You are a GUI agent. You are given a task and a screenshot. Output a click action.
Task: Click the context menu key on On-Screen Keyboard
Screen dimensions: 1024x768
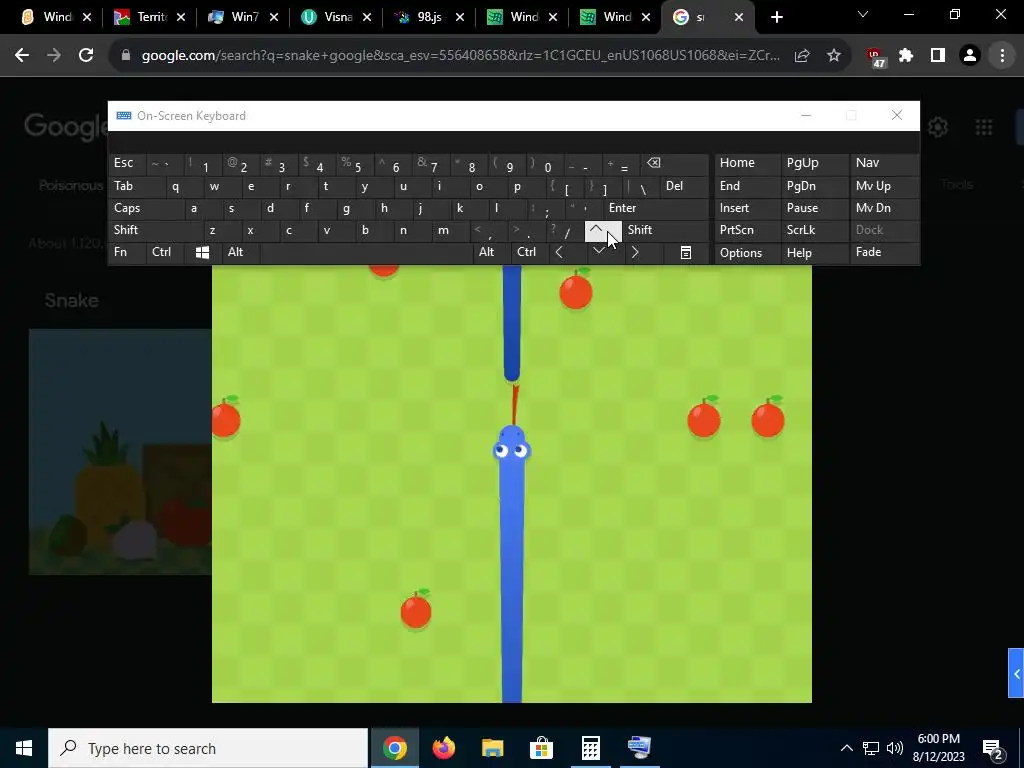(x=686, y=252)
